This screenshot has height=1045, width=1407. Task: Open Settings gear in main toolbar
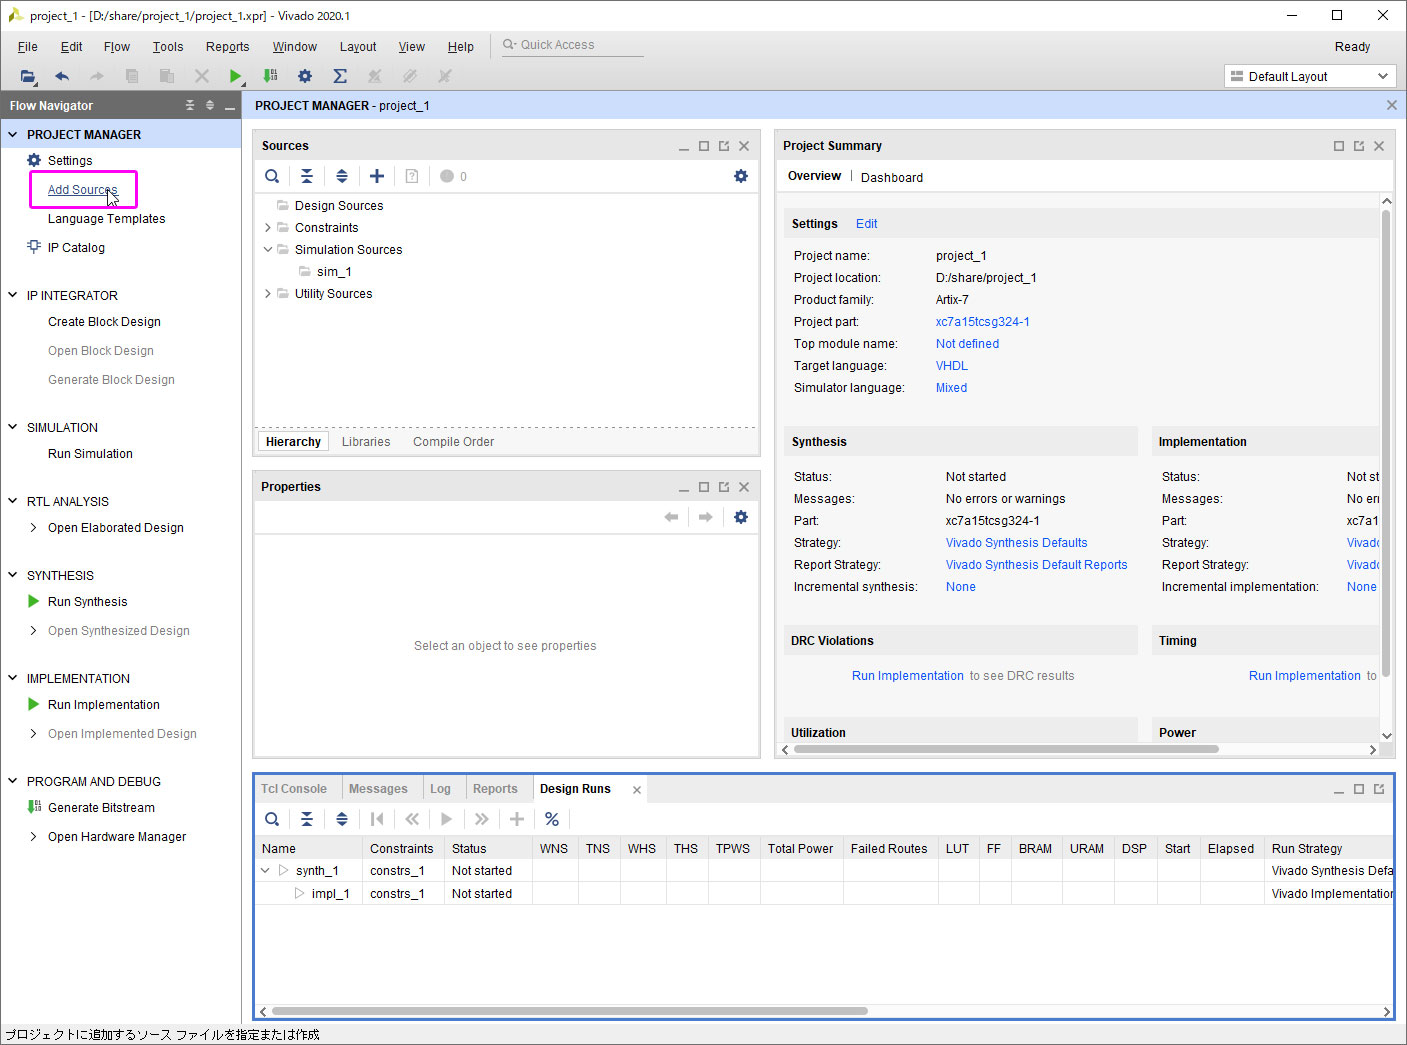[x=305, y=76]
